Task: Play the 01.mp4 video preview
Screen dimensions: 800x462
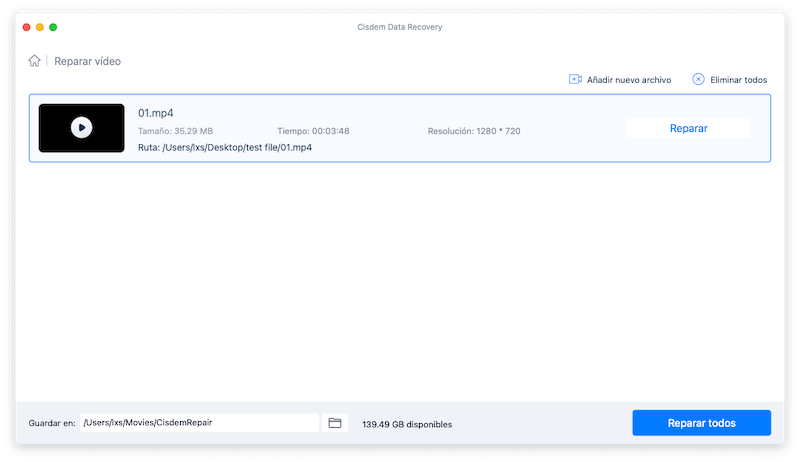Action: click(x=82, y=127)
